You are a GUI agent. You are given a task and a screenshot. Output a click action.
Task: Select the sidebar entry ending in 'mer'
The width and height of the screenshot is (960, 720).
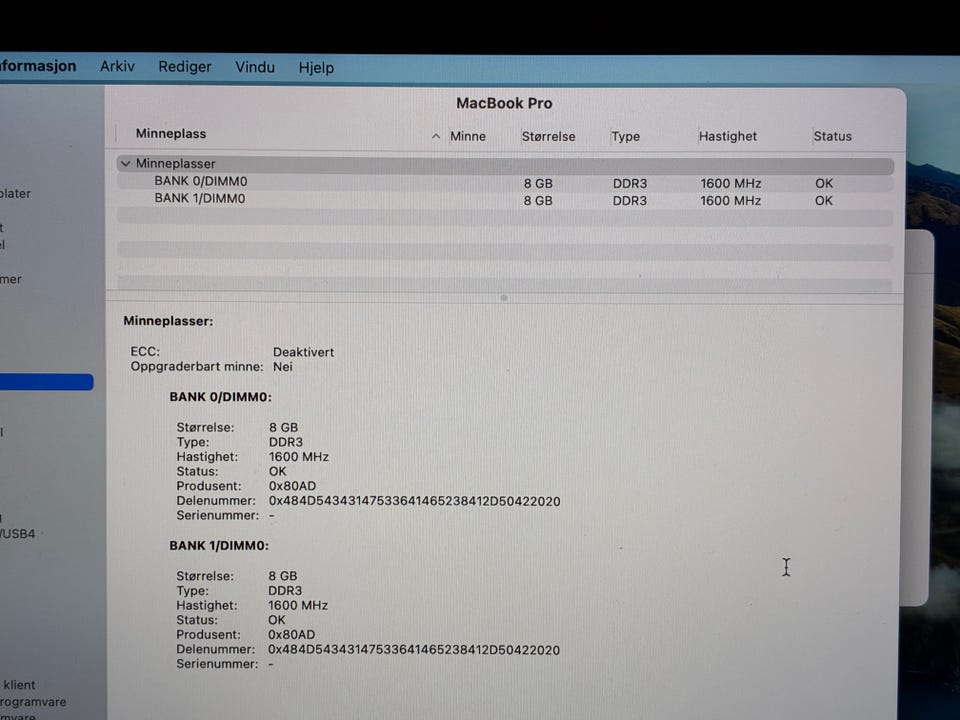[x=11, y=279]
